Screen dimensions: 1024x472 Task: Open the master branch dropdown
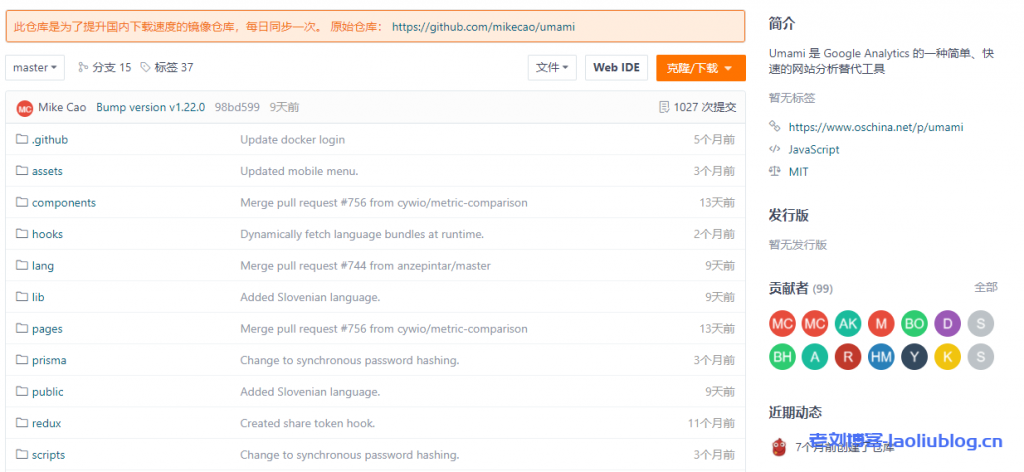pos(35,68)
